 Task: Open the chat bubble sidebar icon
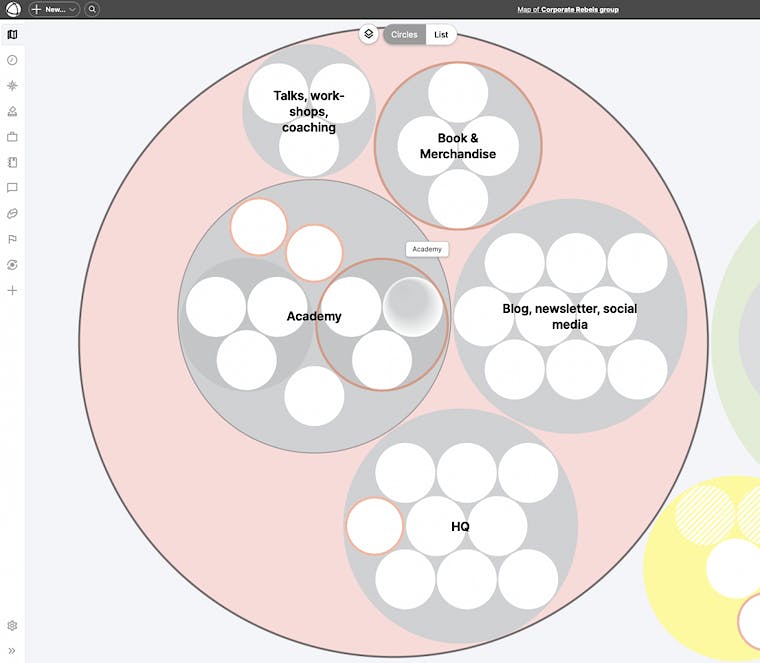click(12, 188)
